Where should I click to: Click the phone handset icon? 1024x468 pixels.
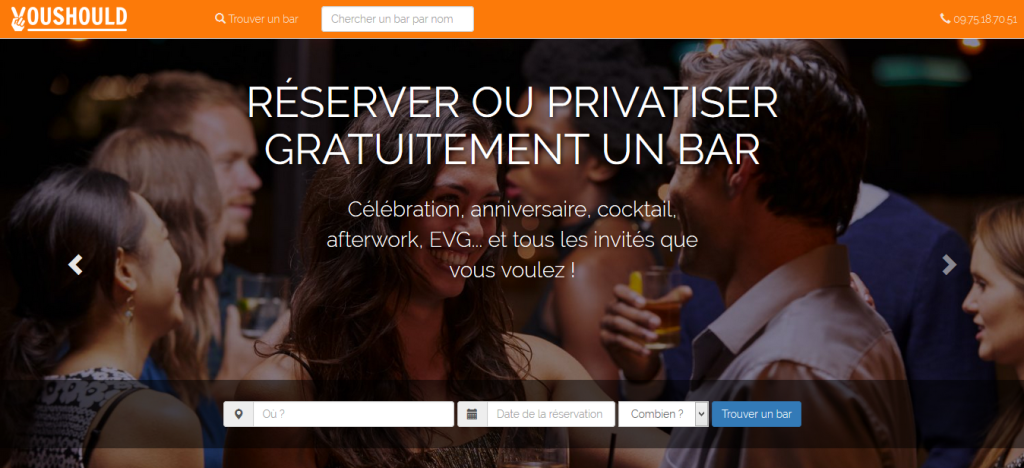click(x=945, y=18)
